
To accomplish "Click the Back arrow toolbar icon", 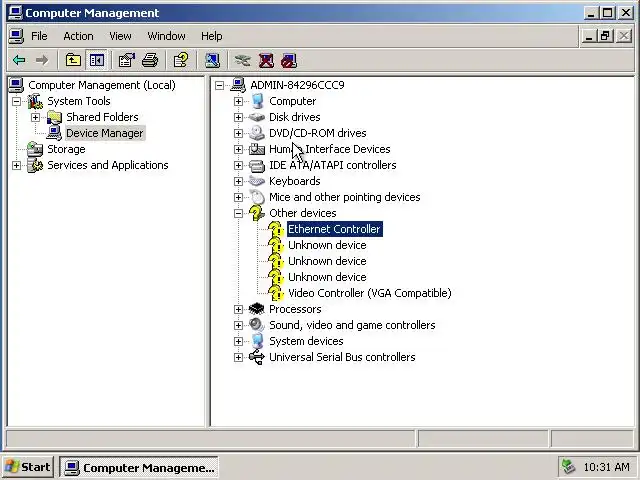I will coord(19,60).
